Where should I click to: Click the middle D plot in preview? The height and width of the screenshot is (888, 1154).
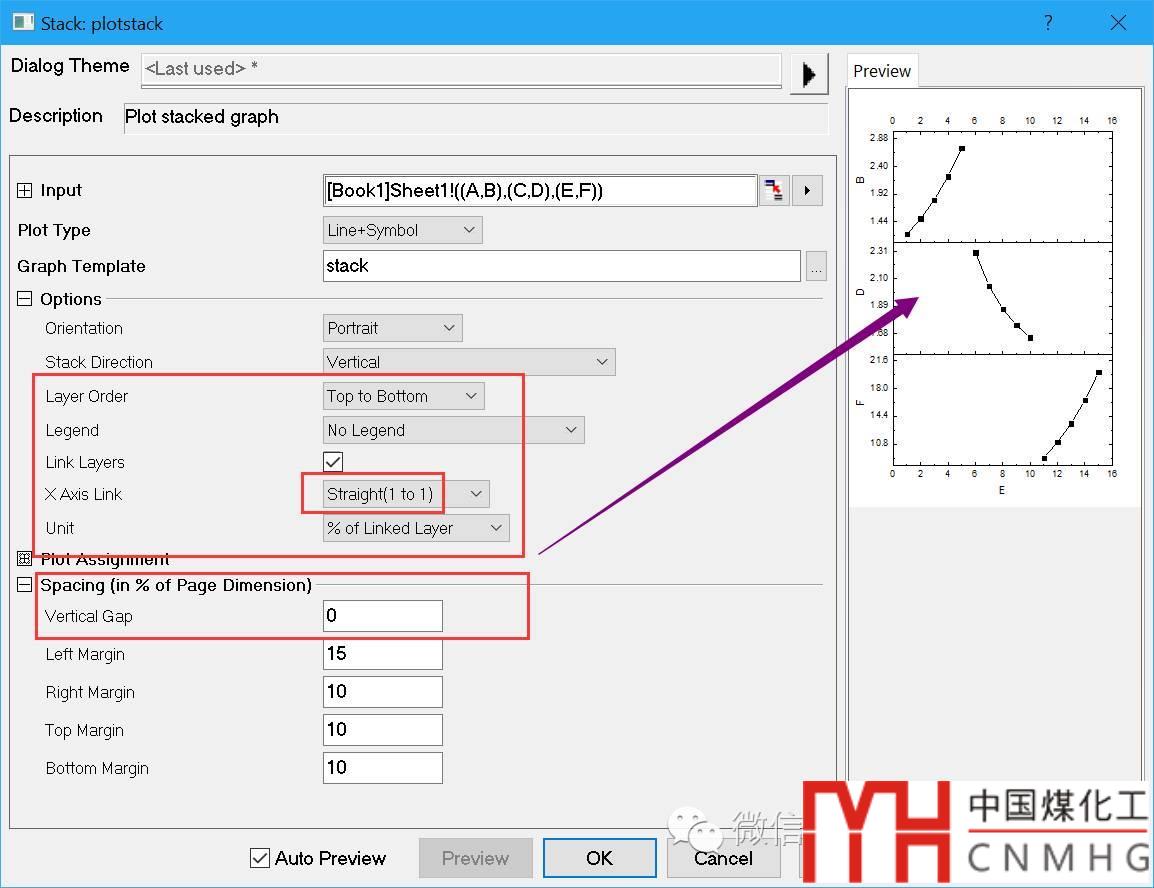(1002, 298)
